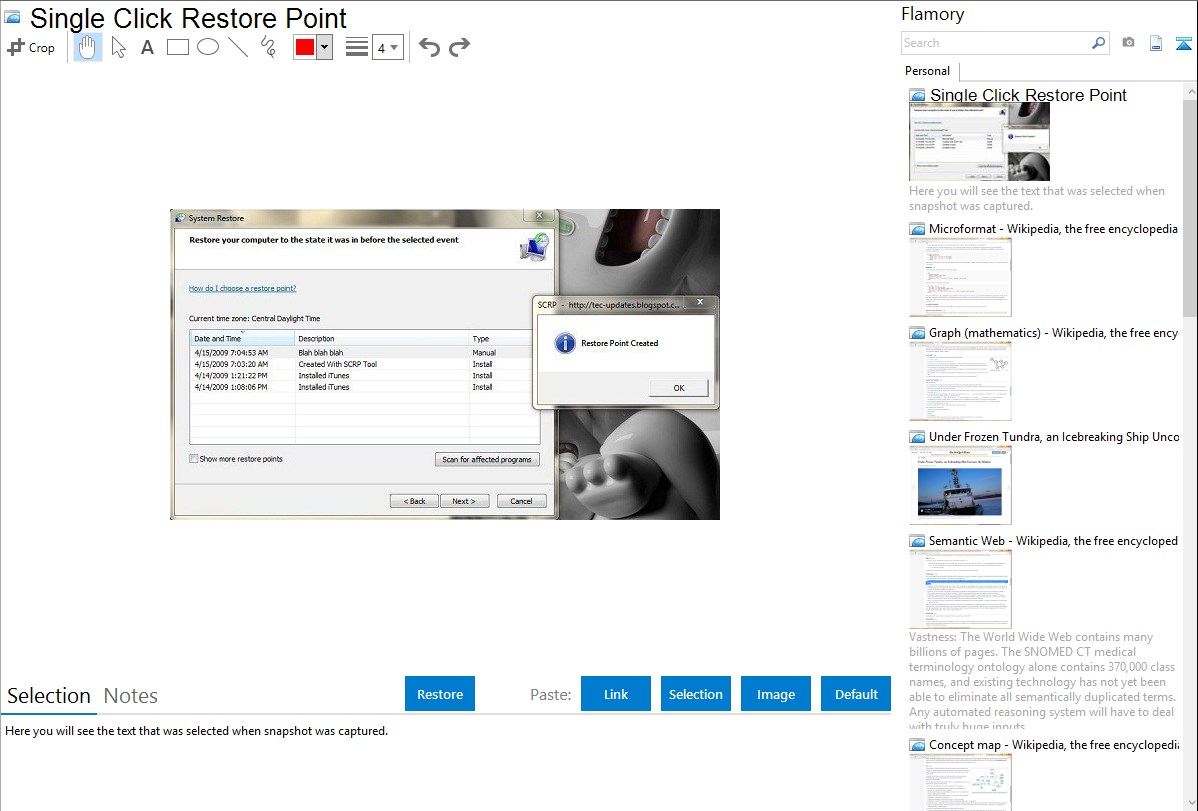1198x811 pixels.
Task: Switch to the Notes tab
Action: pyautogui.click(x=131, y=696)
